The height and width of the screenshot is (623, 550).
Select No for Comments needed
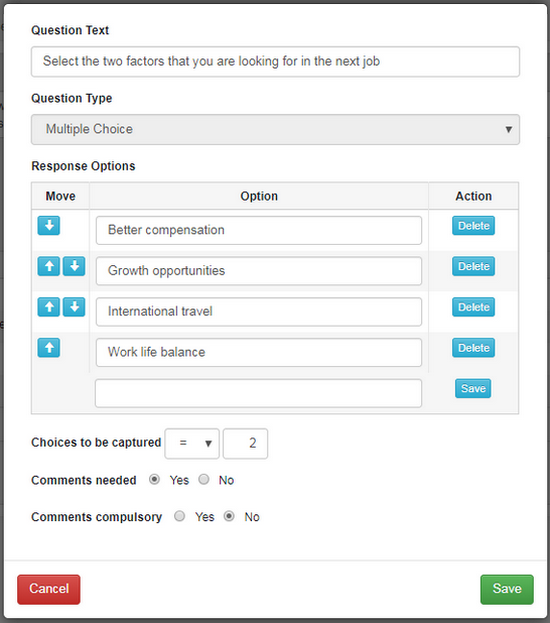204,480
